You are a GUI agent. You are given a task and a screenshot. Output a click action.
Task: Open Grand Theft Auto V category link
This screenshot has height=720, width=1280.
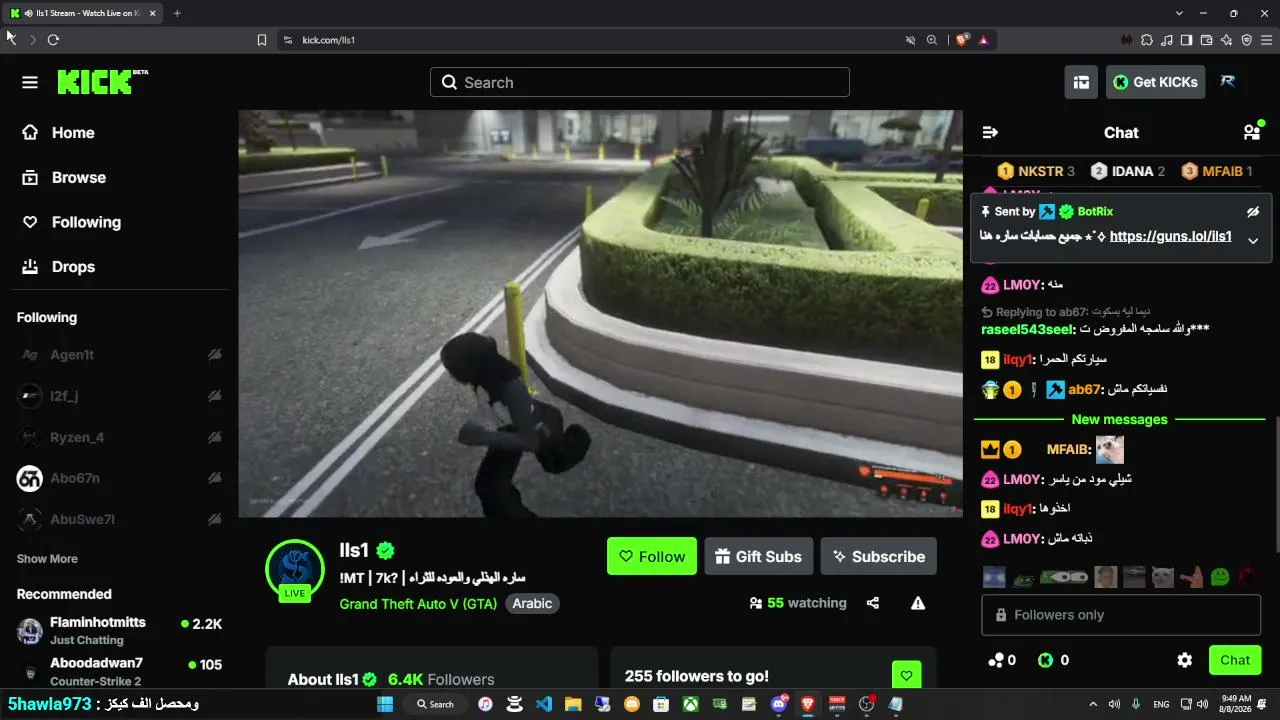[418, 604]
